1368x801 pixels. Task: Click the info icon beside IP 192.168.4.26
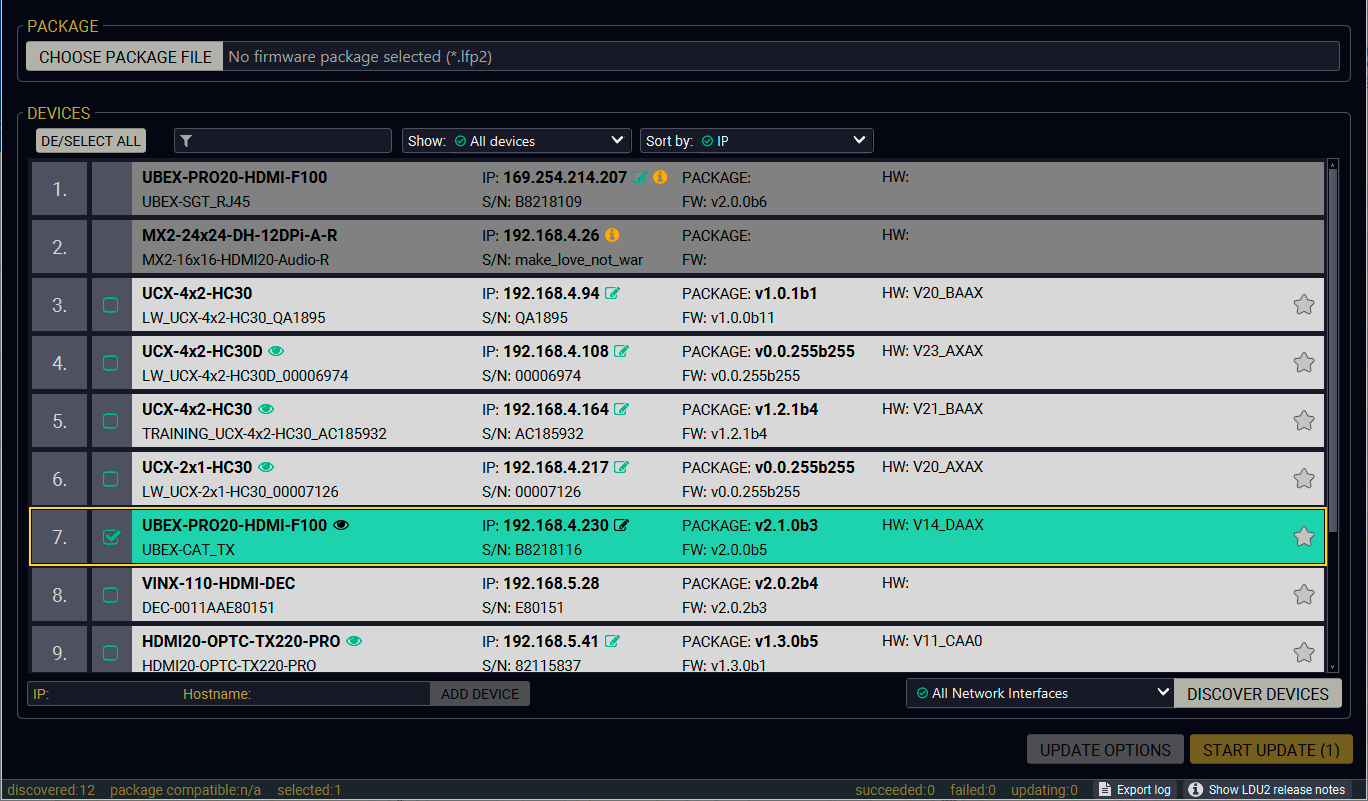click(x=612, y=235)
